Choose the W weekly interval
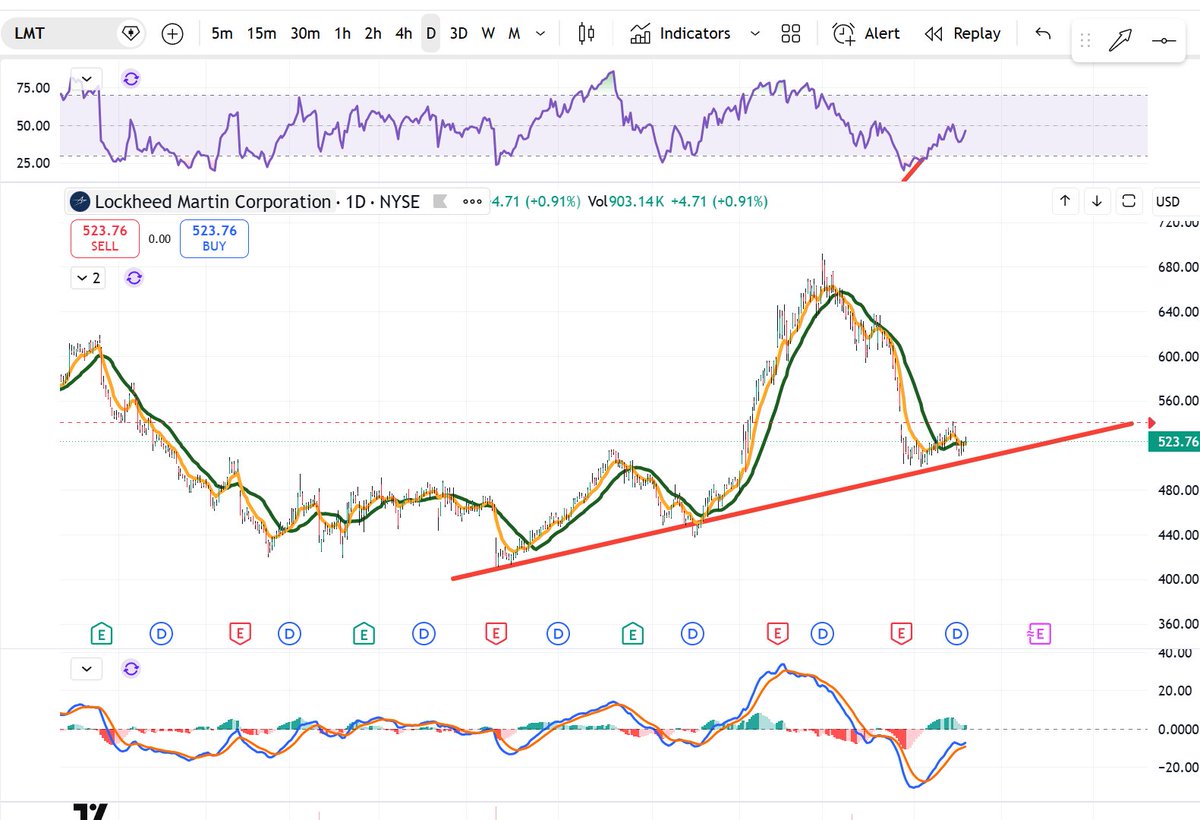This screenshot has height=820, width=1200. coord(488,33)
